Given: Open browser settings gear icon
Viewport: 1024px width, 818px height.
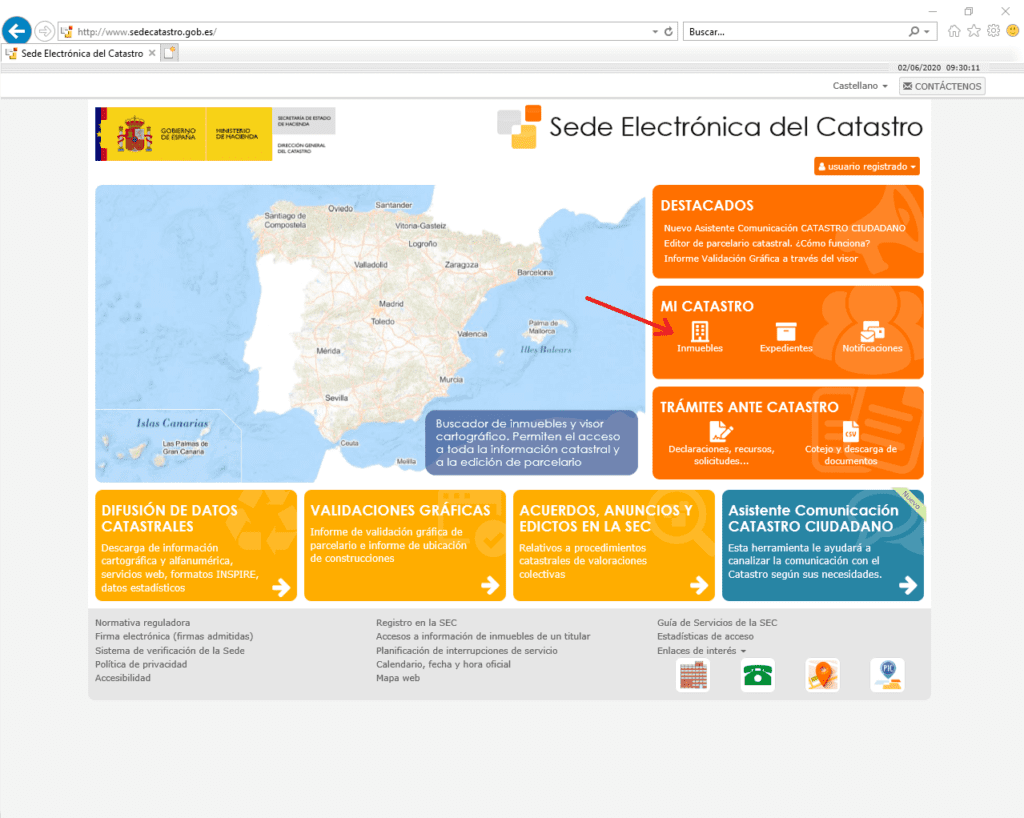Looking at the screenshot, I should (993, 31).
